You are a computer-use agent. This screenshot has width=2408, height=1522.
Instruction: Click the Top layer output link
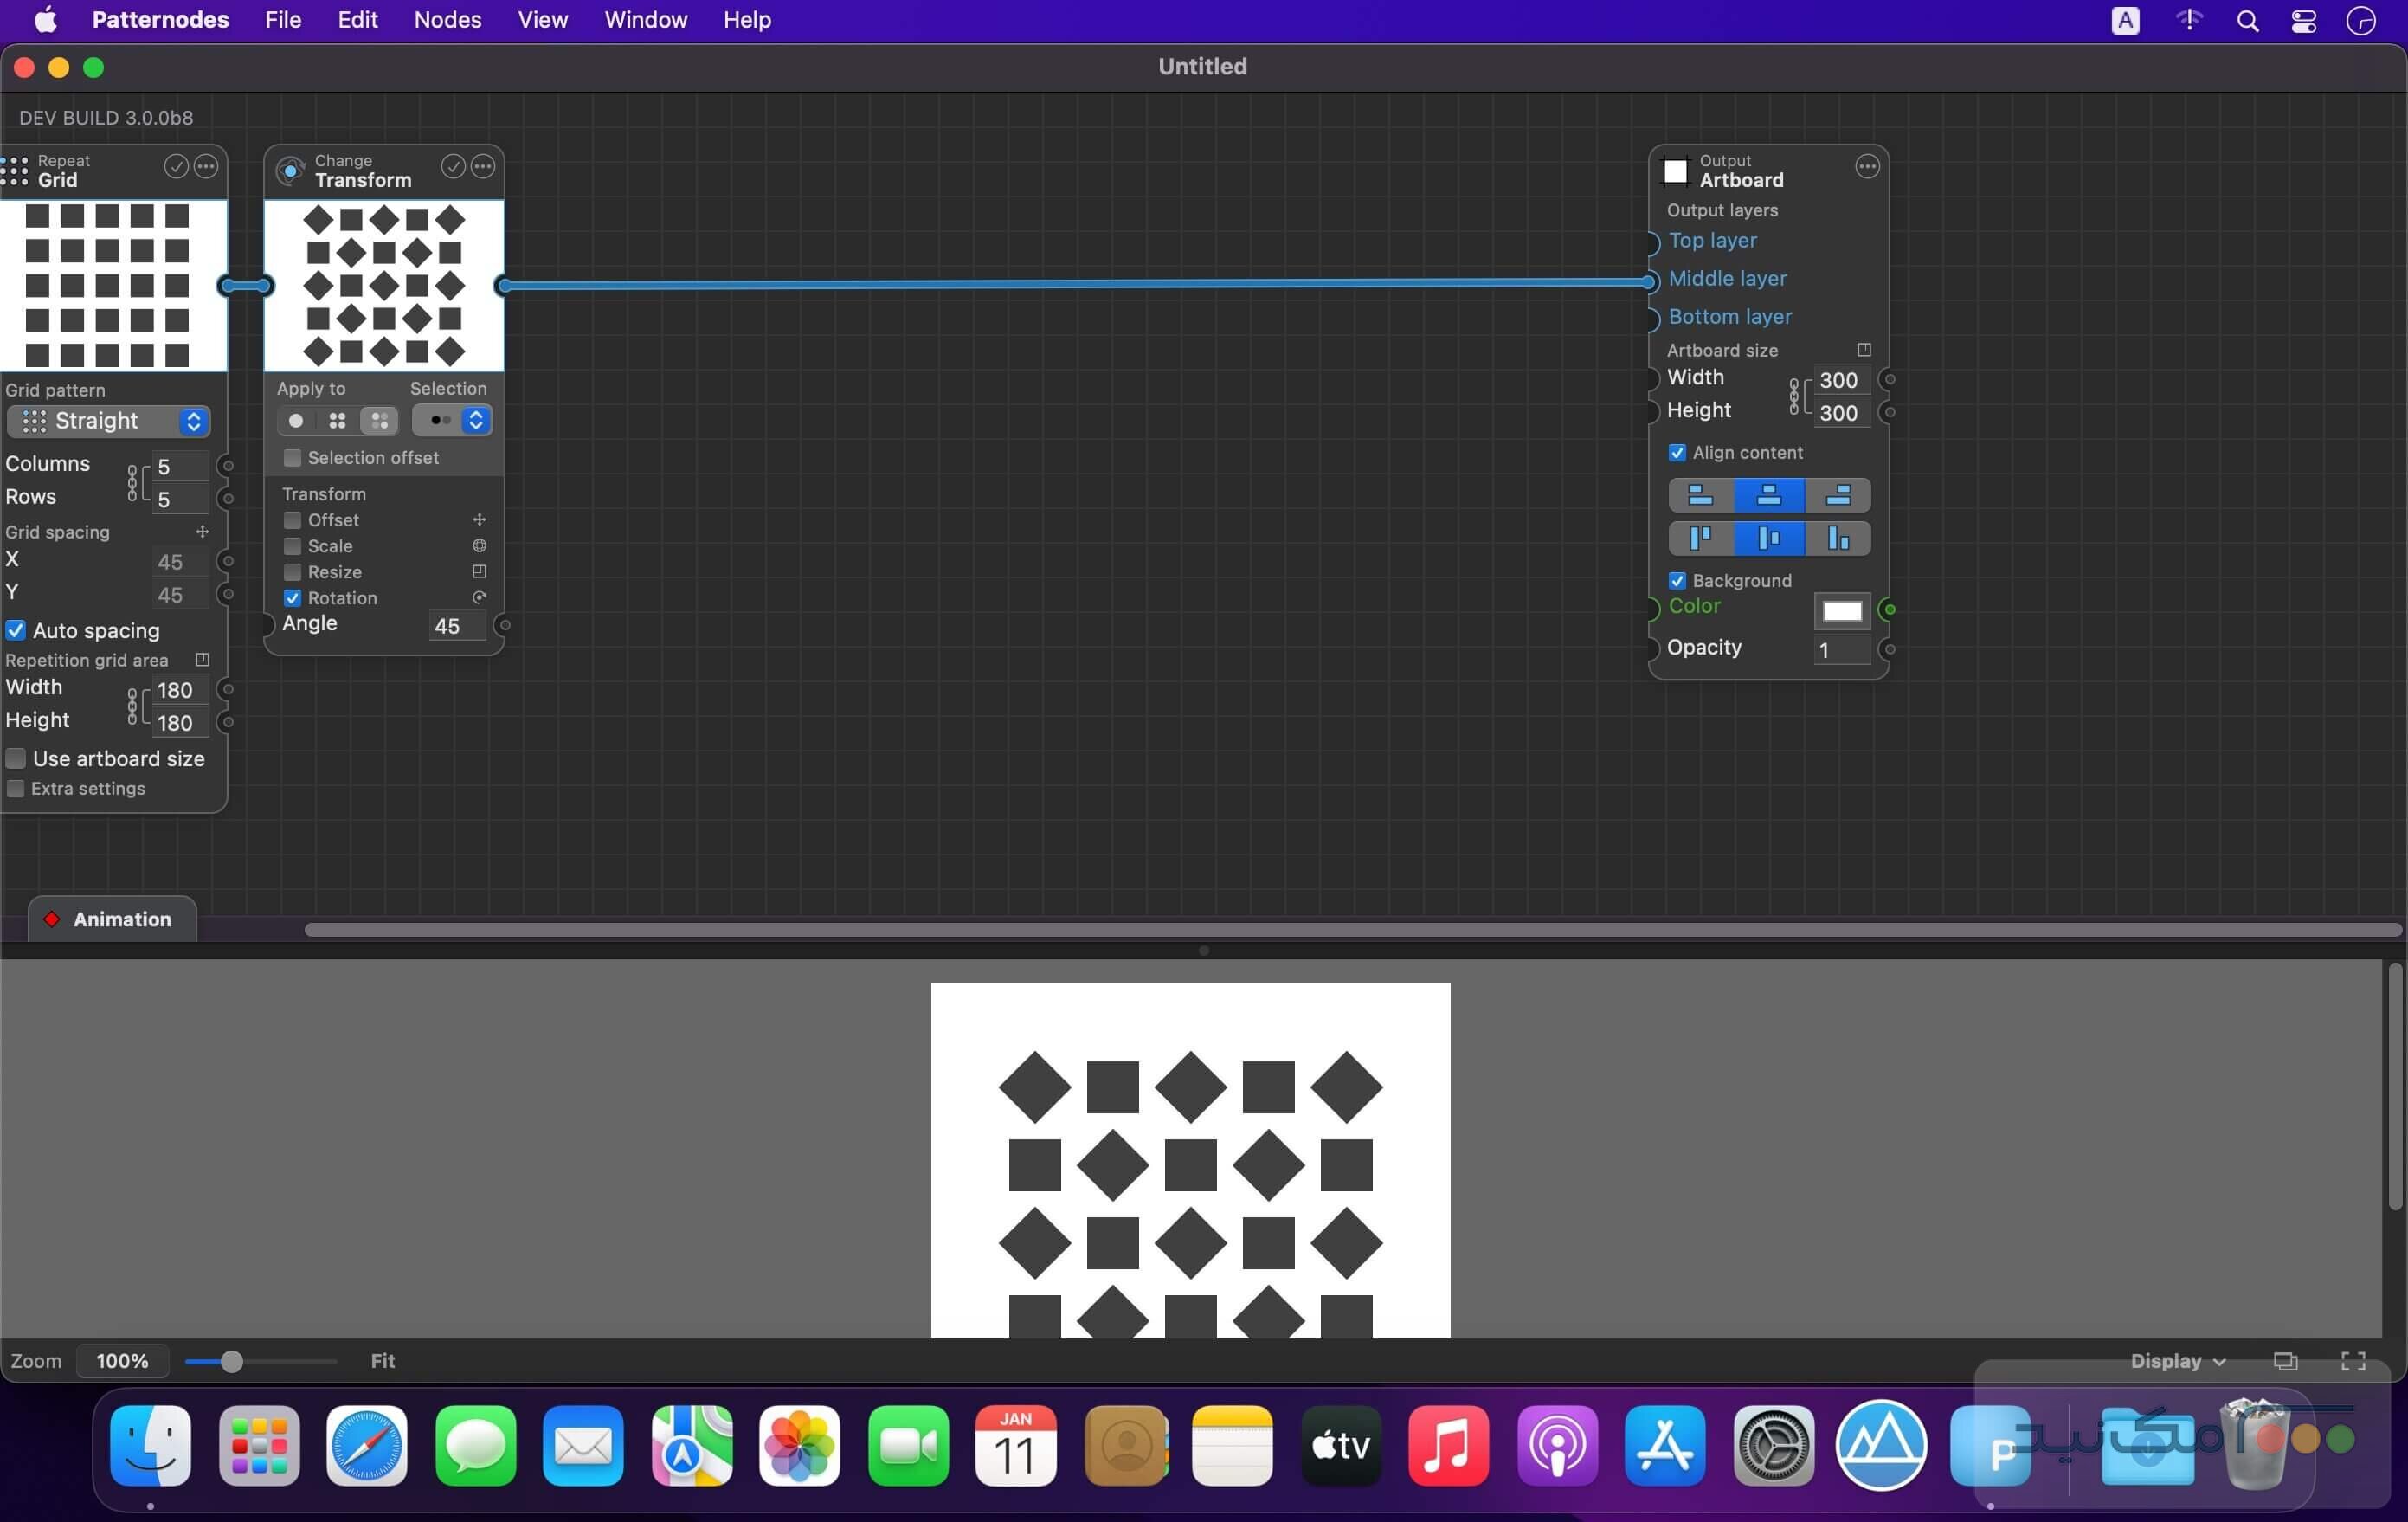click(x=1712, y=241)
